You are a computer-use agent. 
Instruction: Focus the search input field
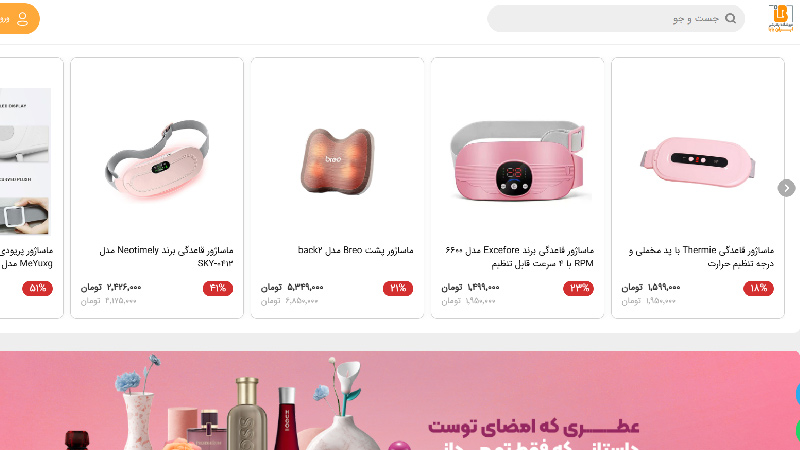click(x=616, y=19)
